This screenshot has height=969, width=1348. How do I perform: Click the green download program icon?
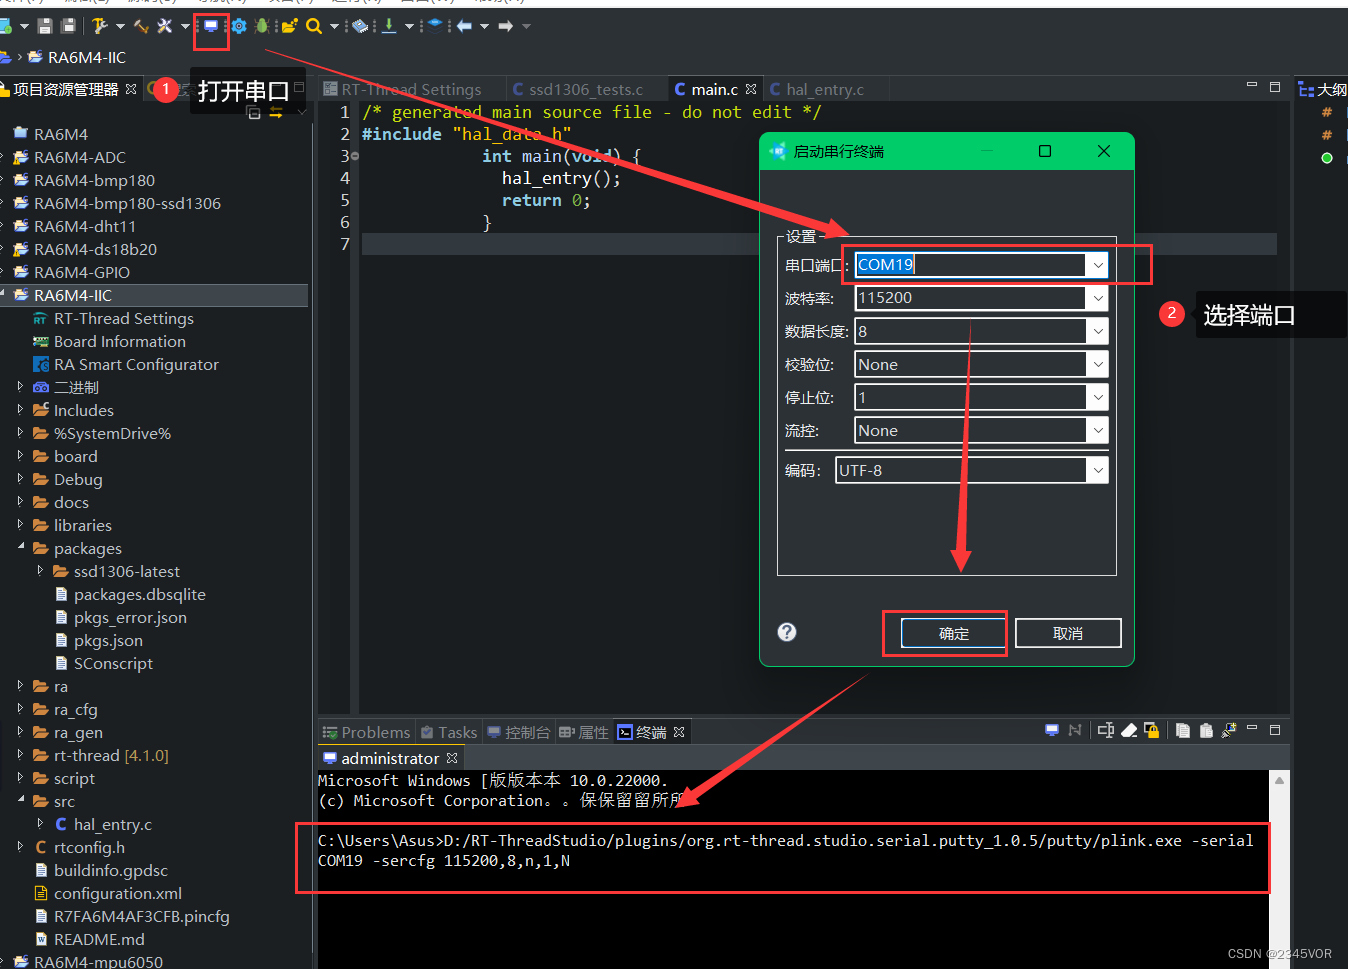coord(389,26)
